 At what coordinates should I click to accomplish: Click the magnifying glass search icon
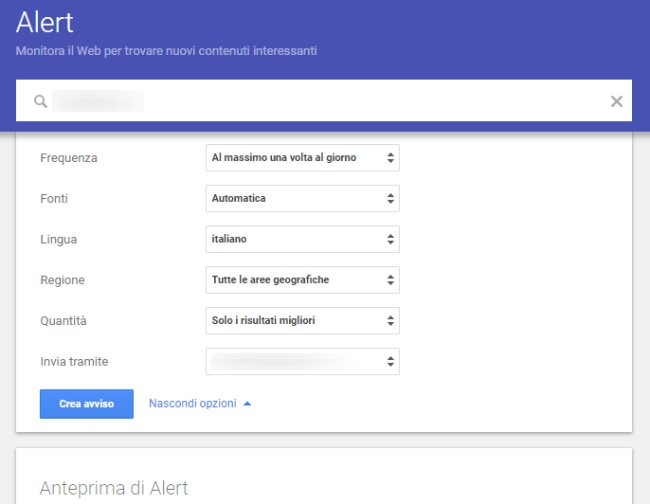coord(40,101)
